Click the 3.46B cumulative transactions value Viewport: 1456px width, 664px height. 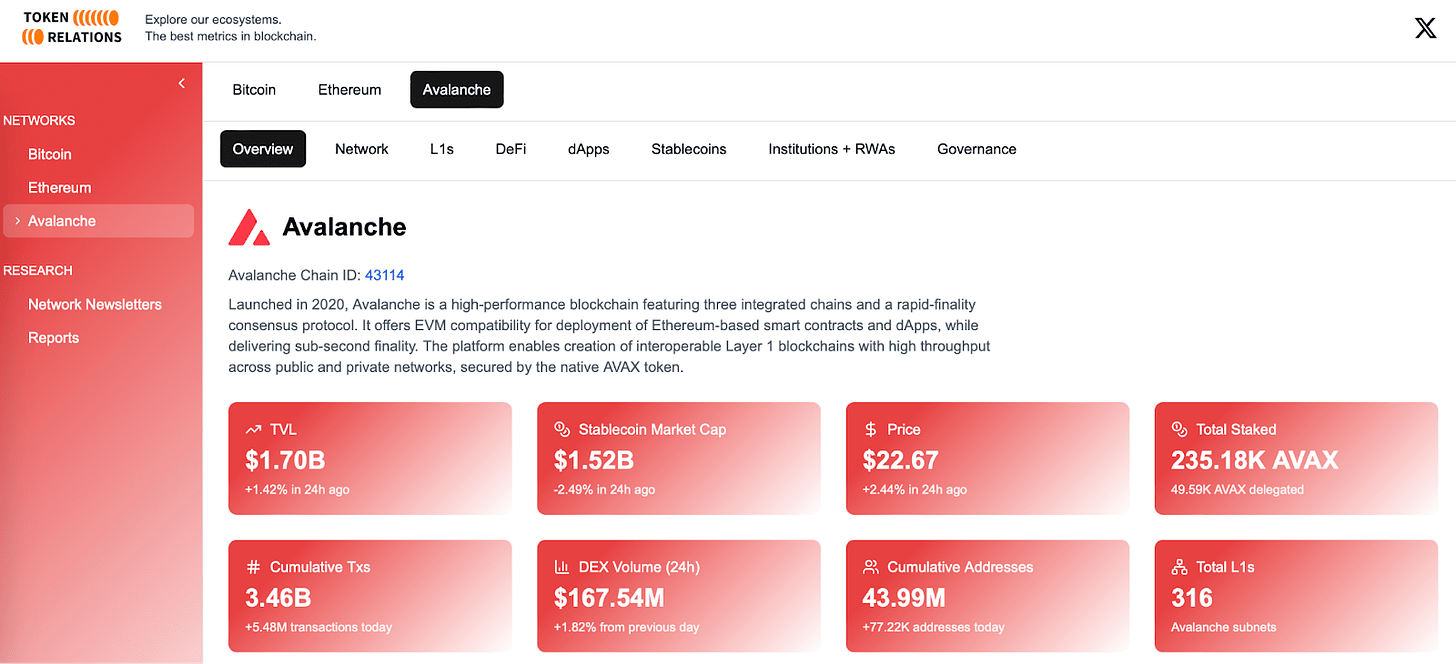(278, 598)
